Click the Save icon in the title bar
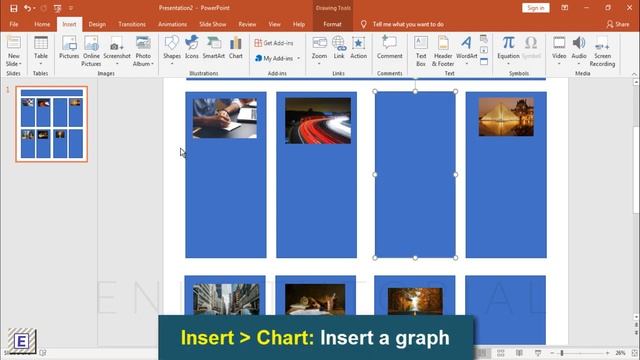 click(13, 8)
